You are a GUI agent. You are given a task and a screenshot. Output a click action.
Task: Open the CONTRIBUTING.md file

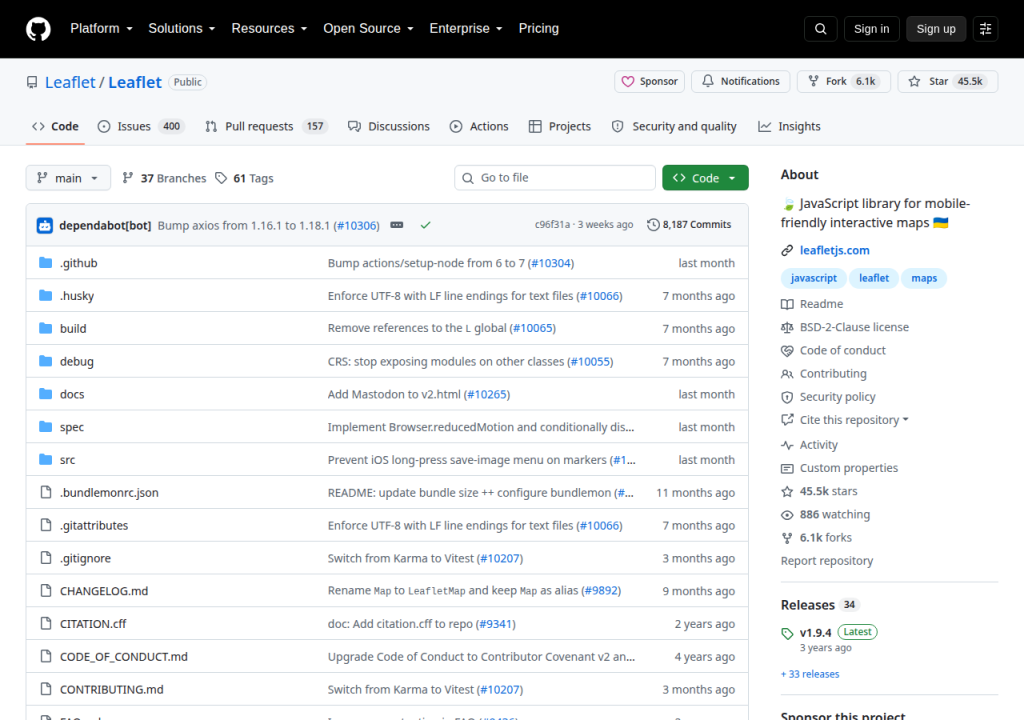coord(112,689)
